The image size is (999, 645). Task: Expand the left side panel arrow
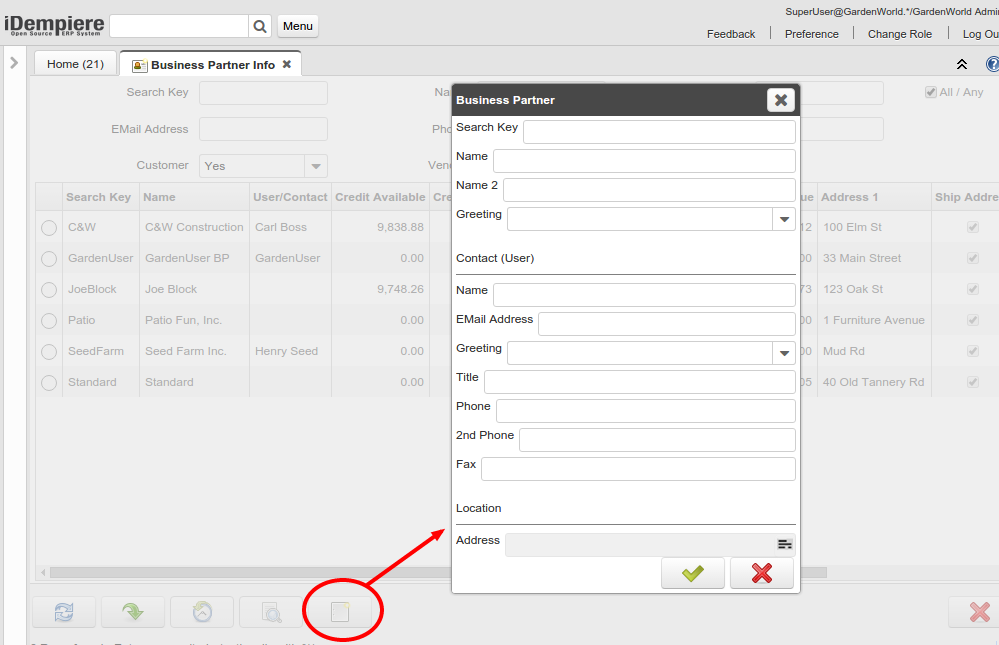click(x=14, y=63)
